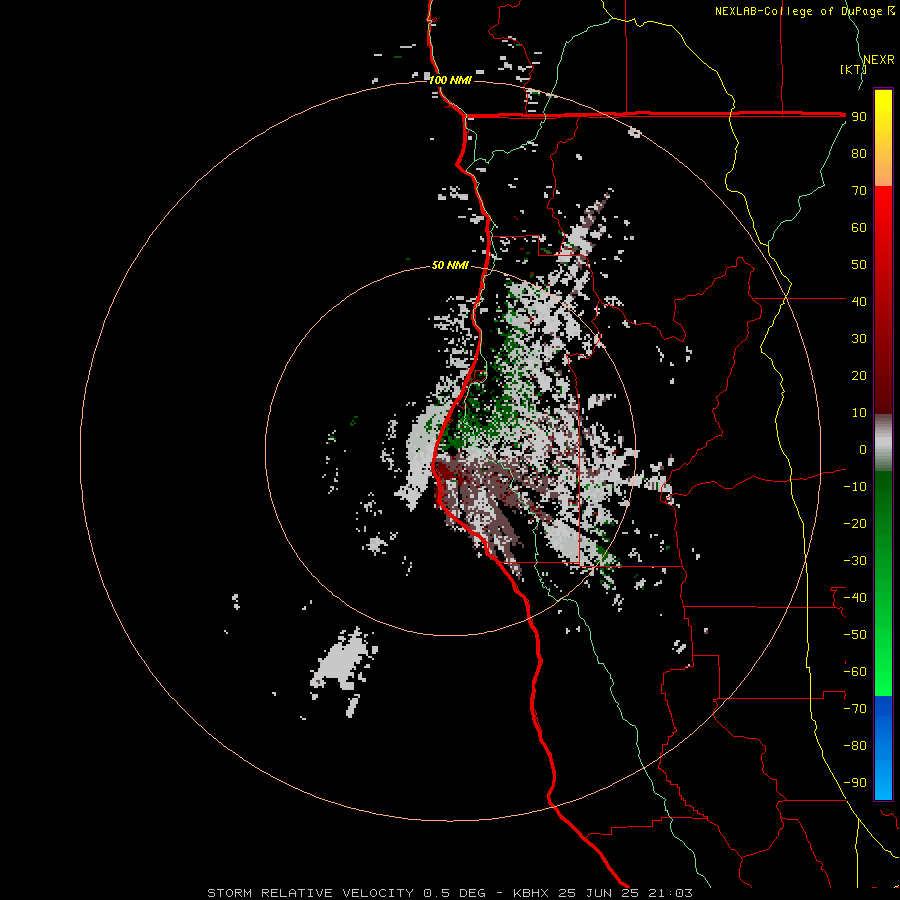Click the 50 value on velocity scale

[x=859, y=265]
